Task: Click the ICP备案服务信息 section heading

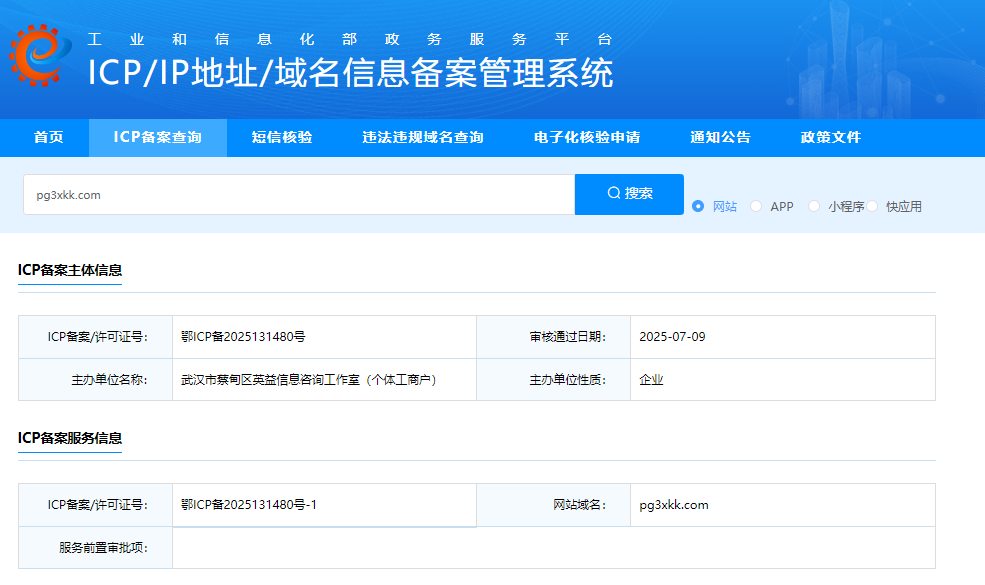Action: point(70,438)
